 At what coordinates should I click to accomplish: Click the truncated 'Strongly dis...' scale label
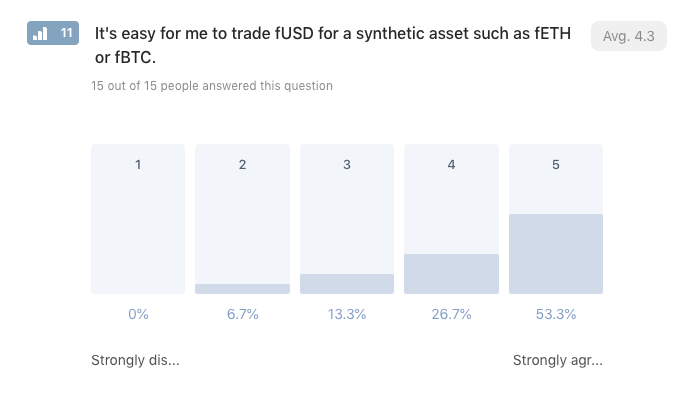tap(135, 360)
